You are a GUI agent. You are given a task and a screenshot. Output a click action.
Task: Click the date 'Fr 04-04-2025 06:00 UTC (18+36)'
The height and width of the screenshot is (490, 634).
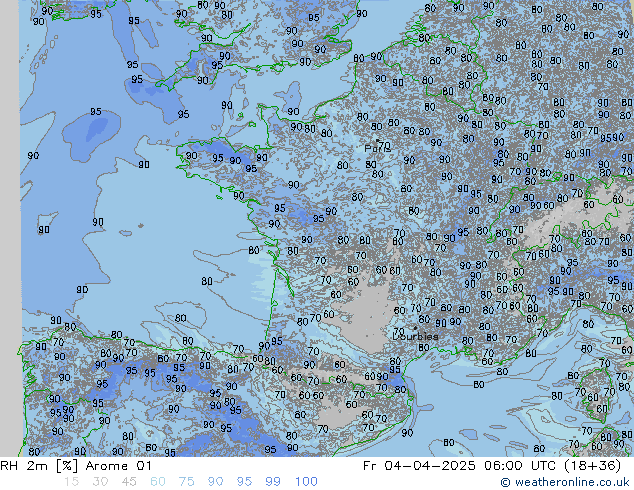coord(492,466)
